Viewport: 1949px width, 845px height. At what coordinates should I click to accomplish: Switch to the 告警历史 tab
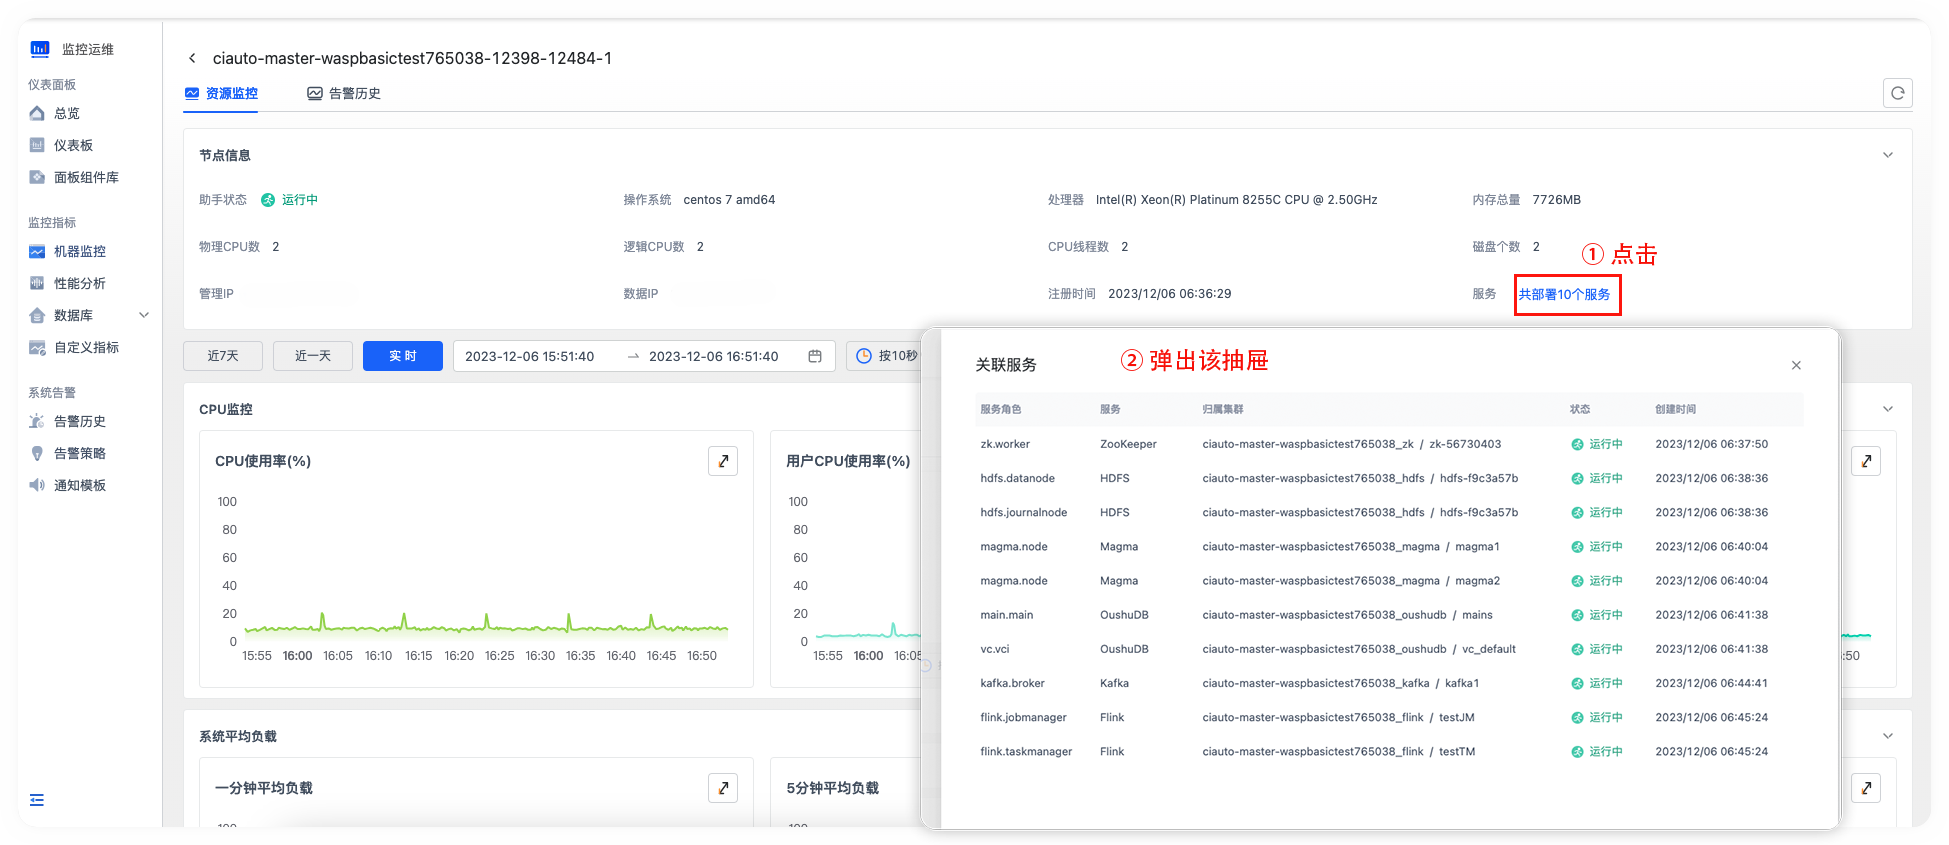[344, 94]
